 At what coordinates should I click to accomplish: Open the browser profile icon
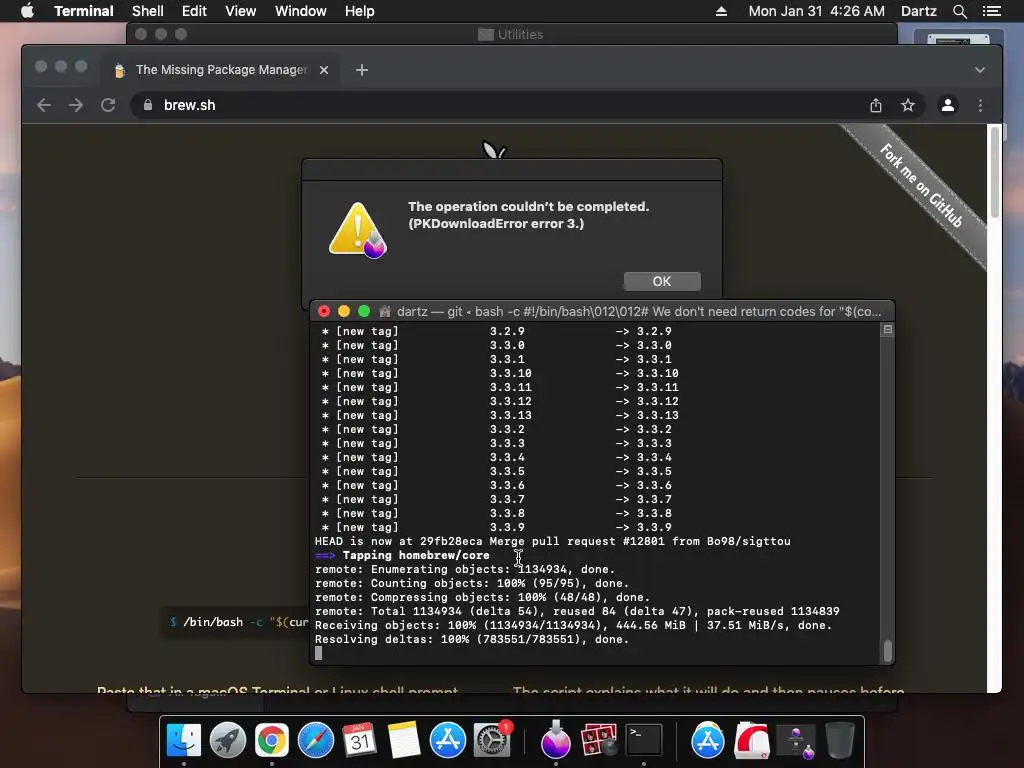[x=948, y=105]
